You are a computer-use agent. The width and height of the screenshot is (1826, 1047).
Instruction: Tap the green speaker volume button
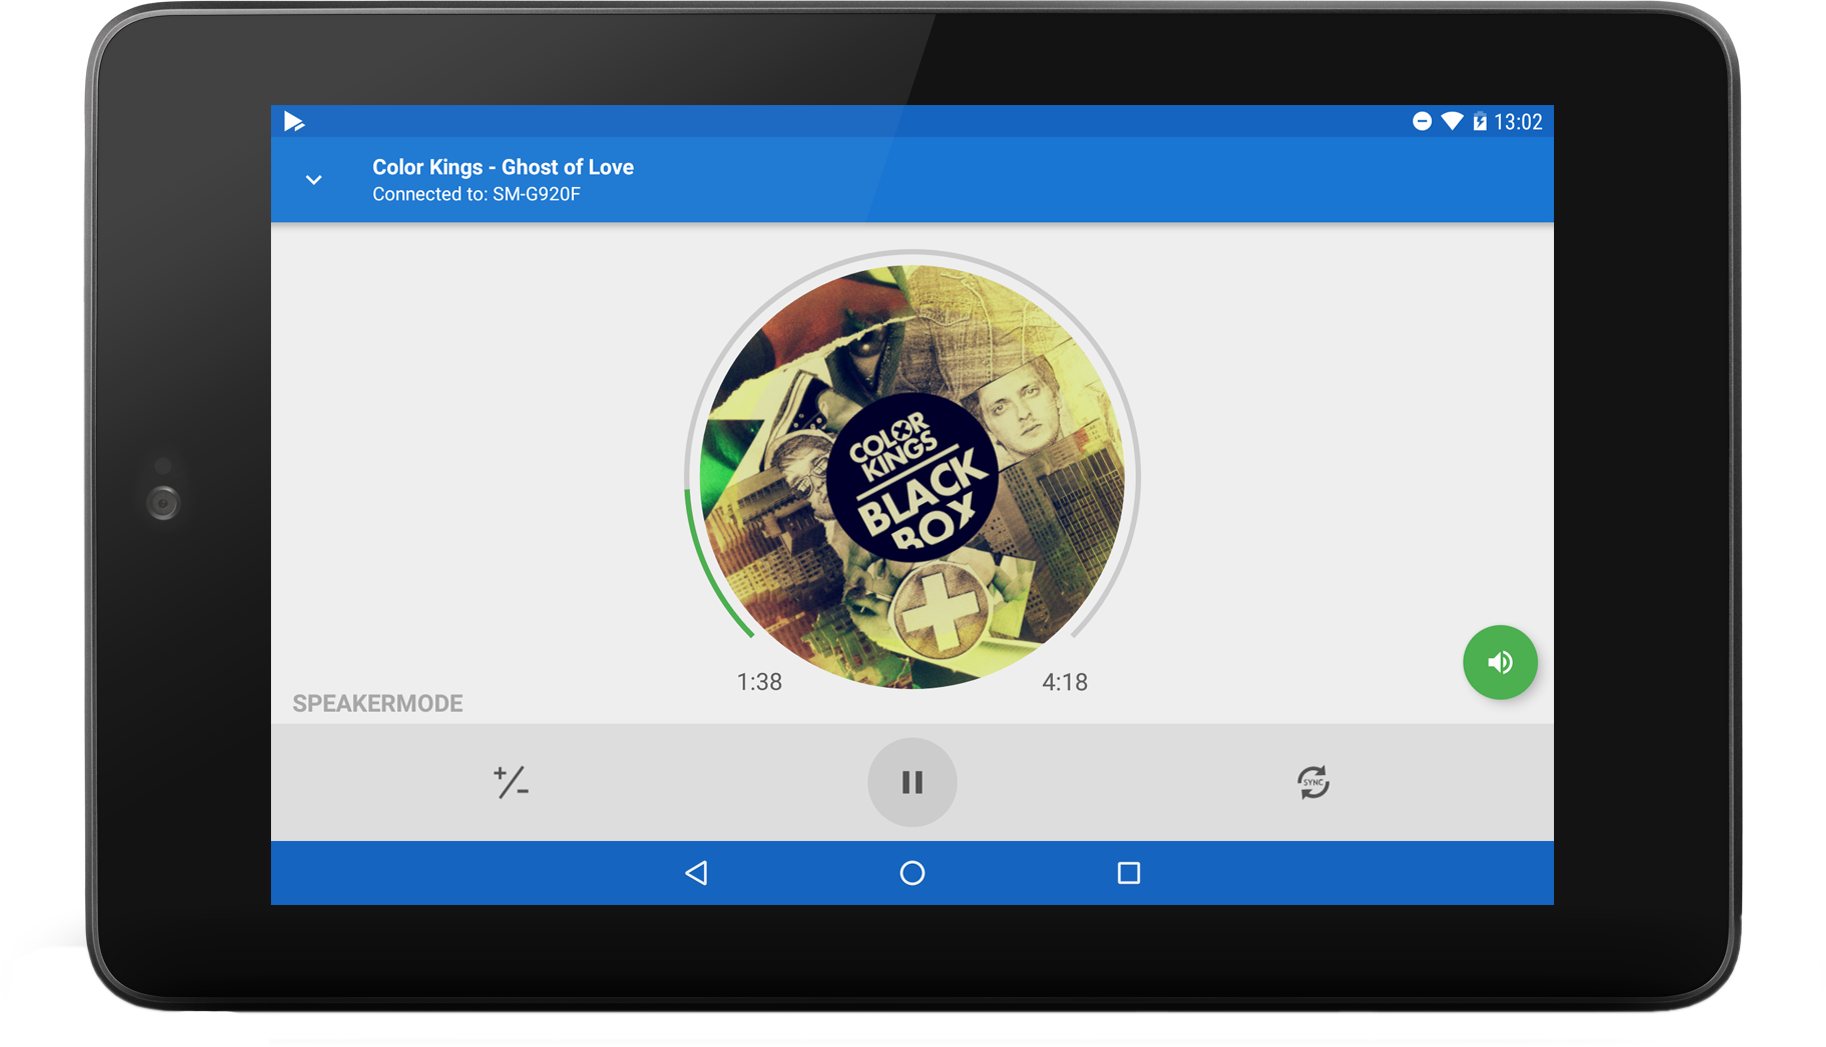[x=1499, y=662]
